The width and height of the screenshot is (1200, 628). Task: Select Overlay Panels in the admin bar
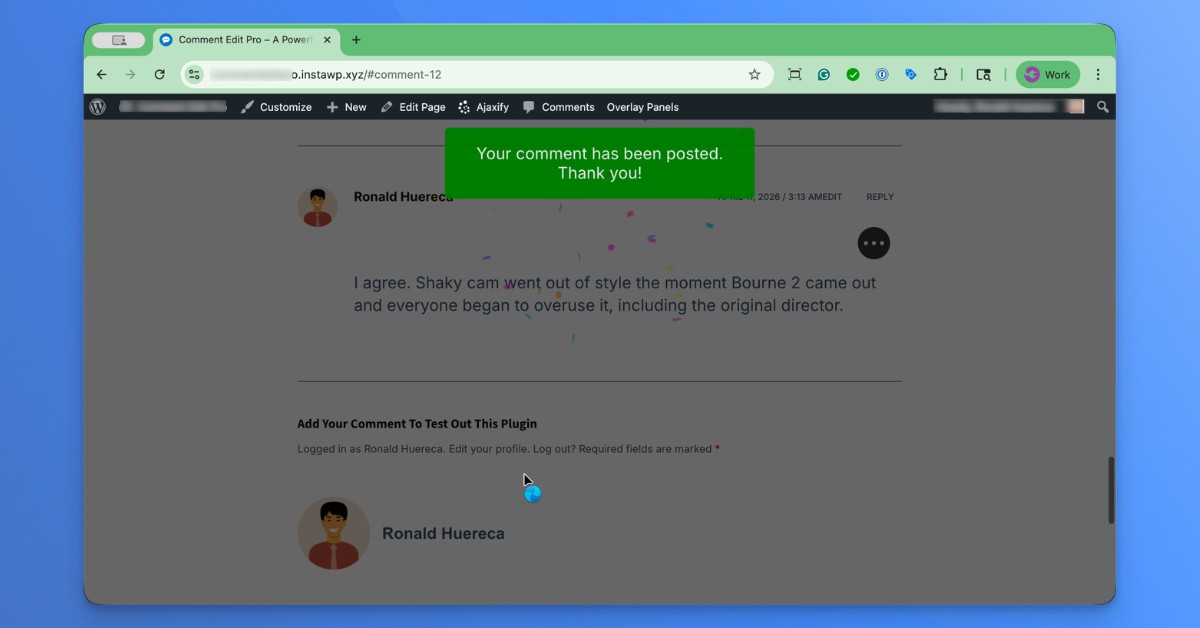pos(642,107)
